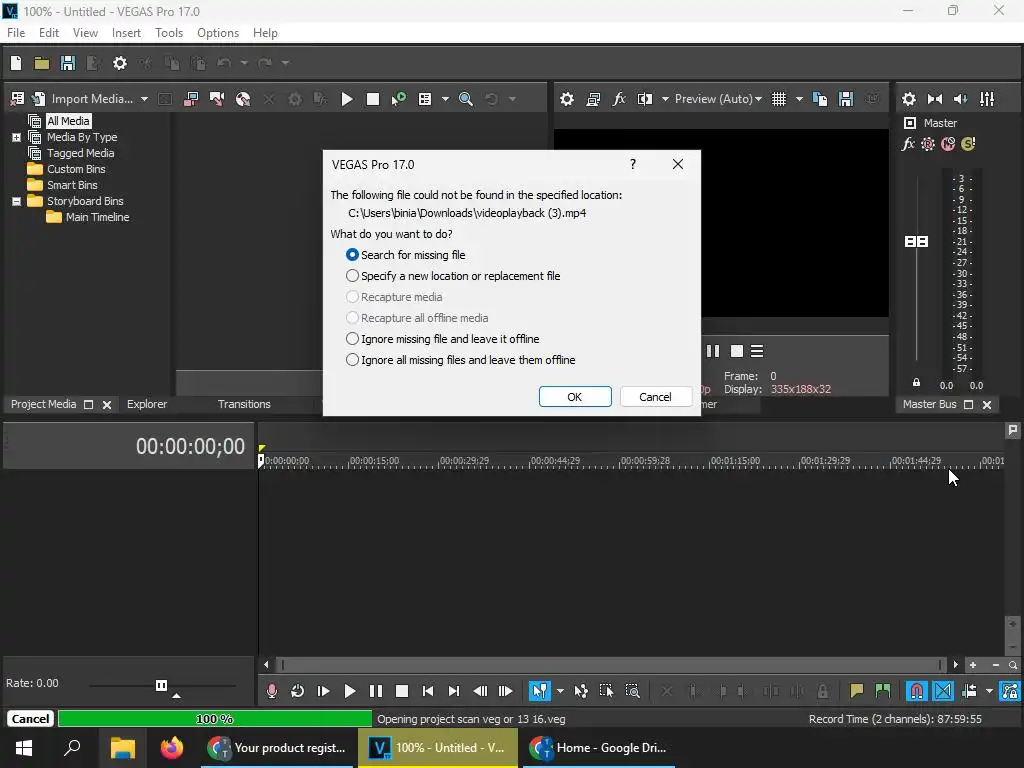Collapse the Storyboard Bins tree node
This screenshot has width=1024, height=768.
tap(16, 201)
